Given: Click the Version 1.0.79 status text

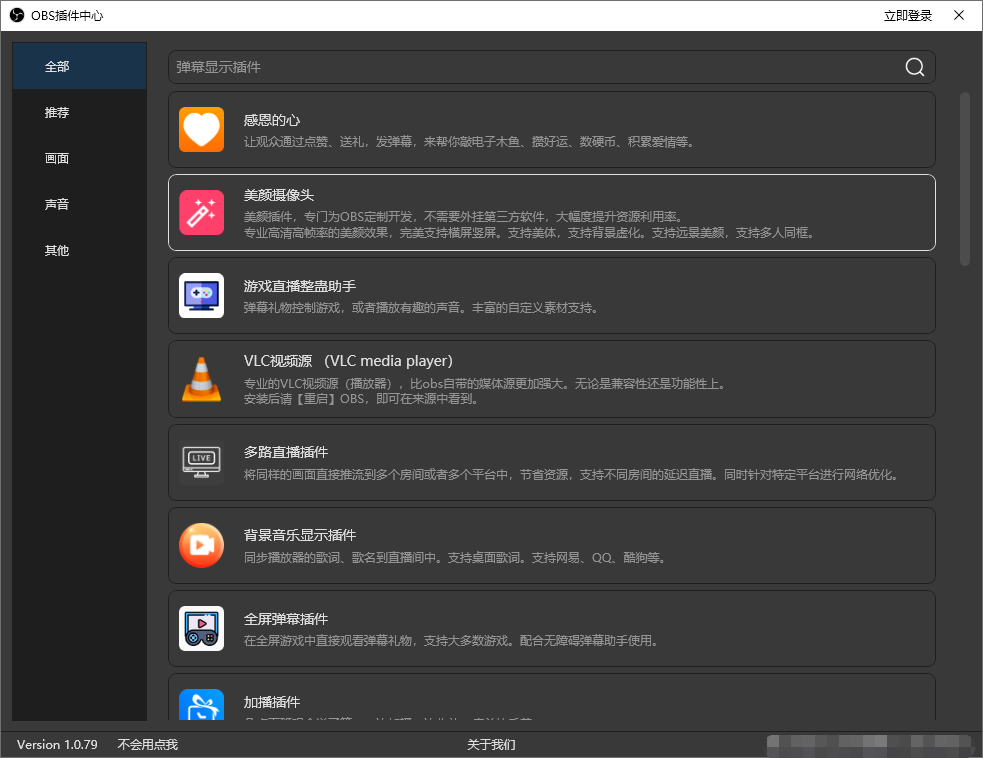Looking at the screenshot, I should click(x=57, y=744).
